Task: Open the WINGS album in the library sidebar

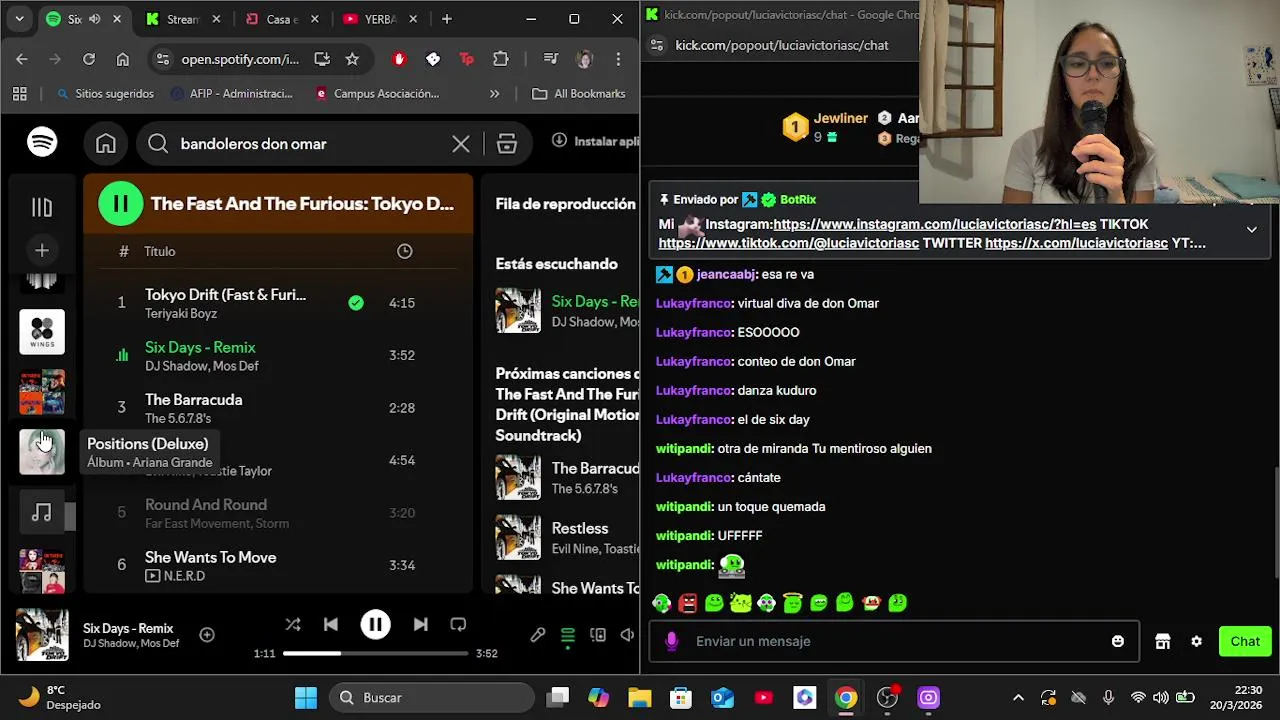Action: (x=42, y=332)
